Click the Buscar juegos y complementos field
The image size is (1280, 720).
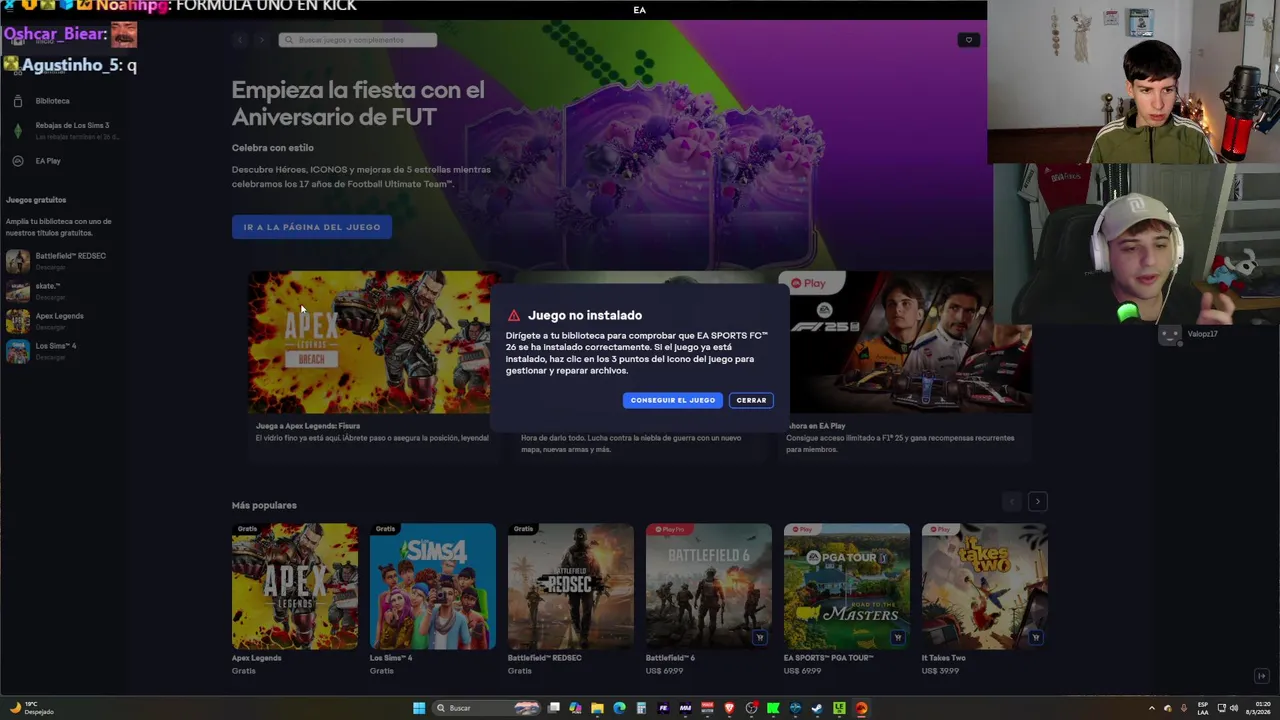pos(357,40)
